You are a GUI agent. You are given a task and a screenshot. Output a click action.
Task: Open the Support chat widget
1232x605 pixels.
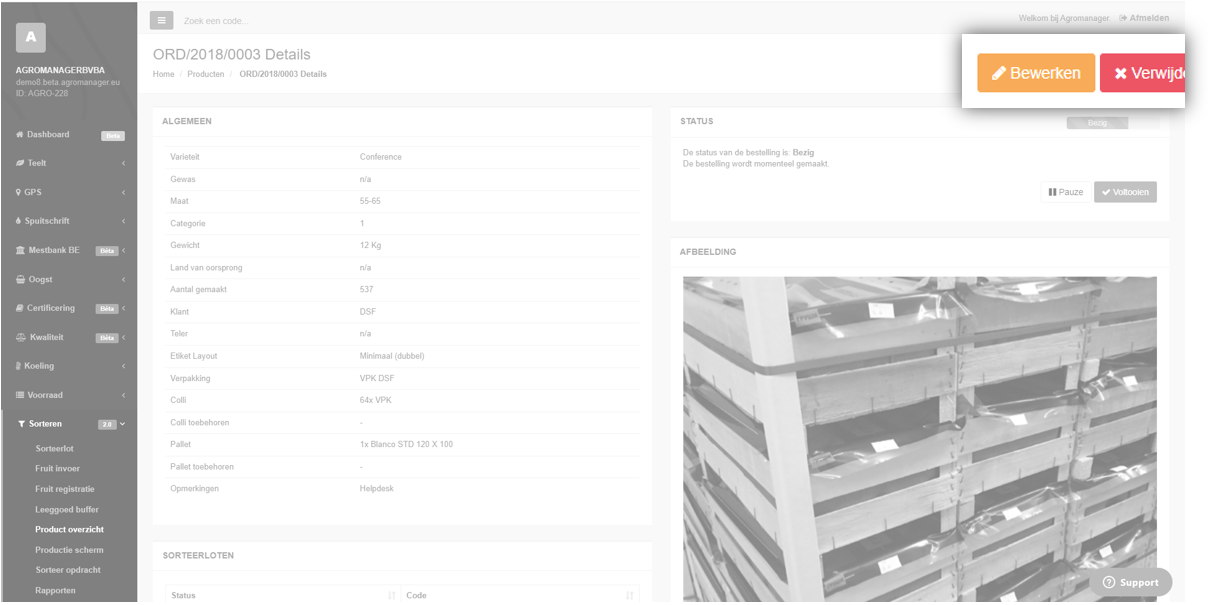coord(1131,582)
